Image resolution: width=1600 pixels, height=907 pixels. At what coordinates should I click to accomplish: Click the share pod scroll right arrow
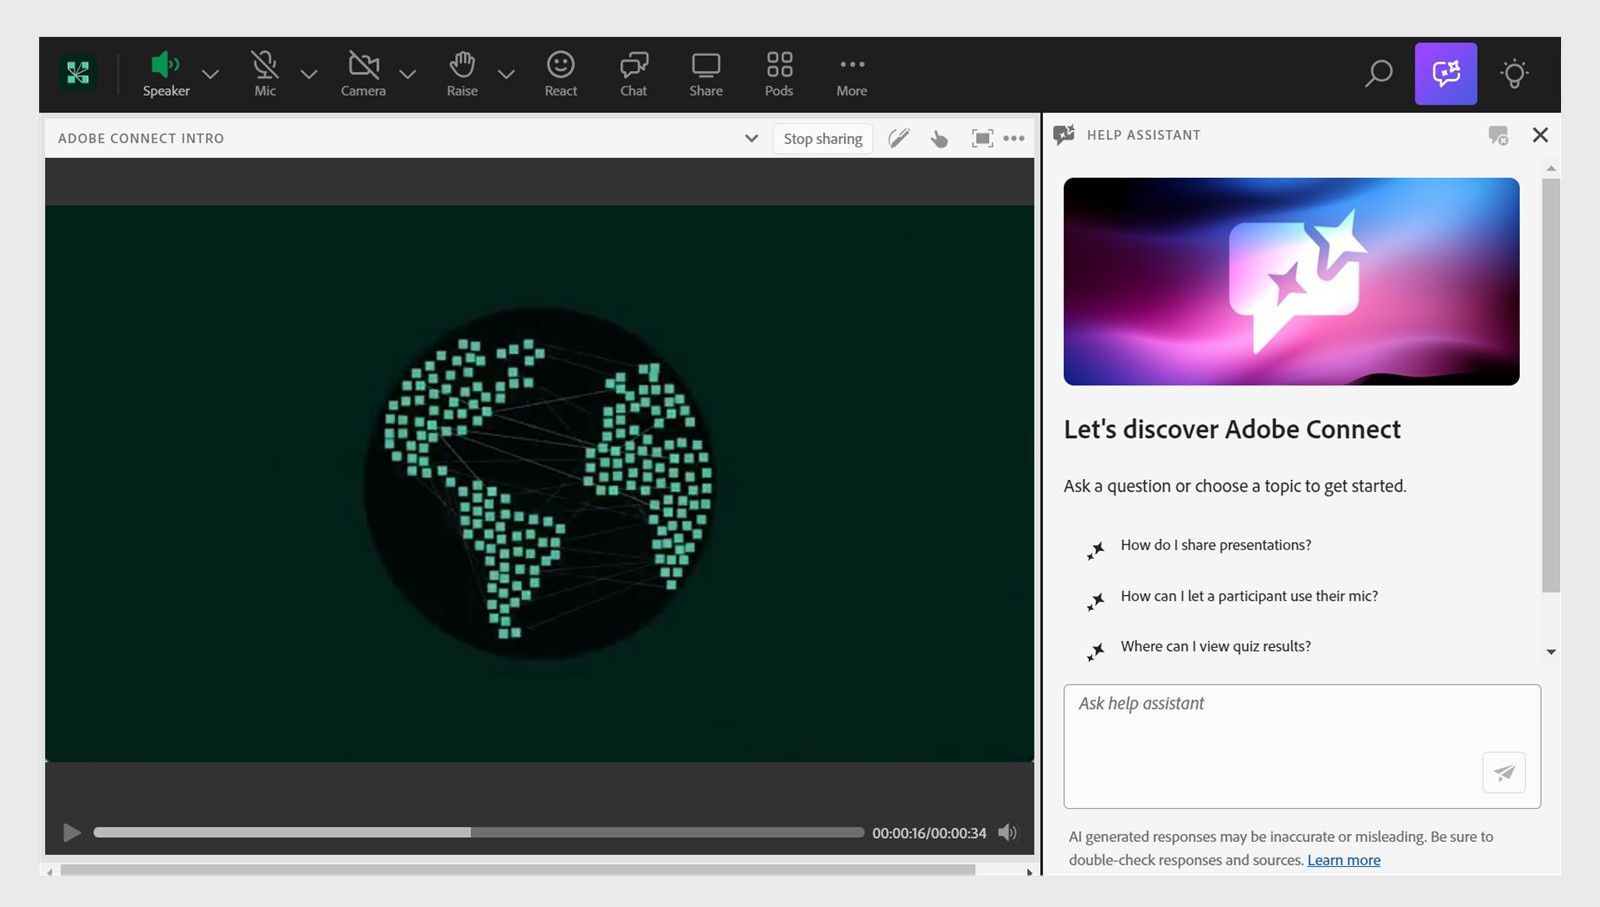[x=1029, y=872]
